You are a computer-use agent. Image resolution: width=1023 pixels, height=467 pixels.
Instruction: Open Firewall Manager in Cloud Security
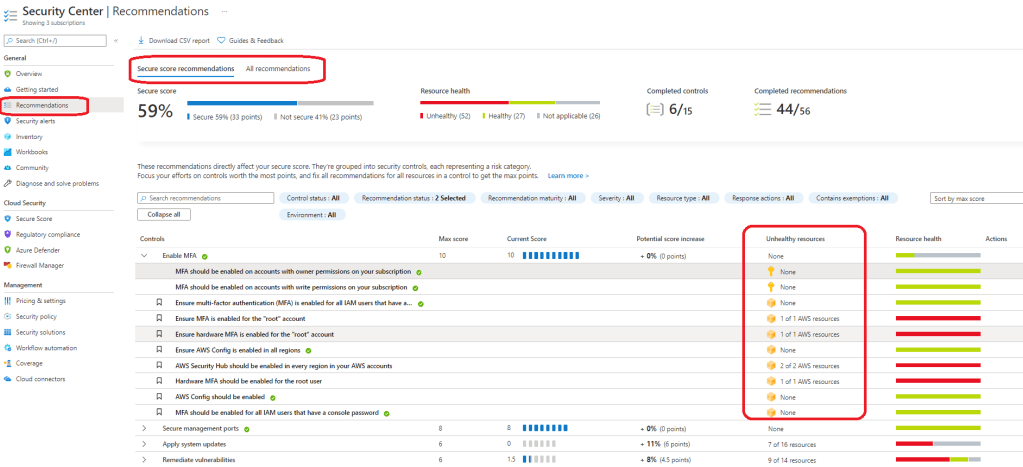point(8,265)
